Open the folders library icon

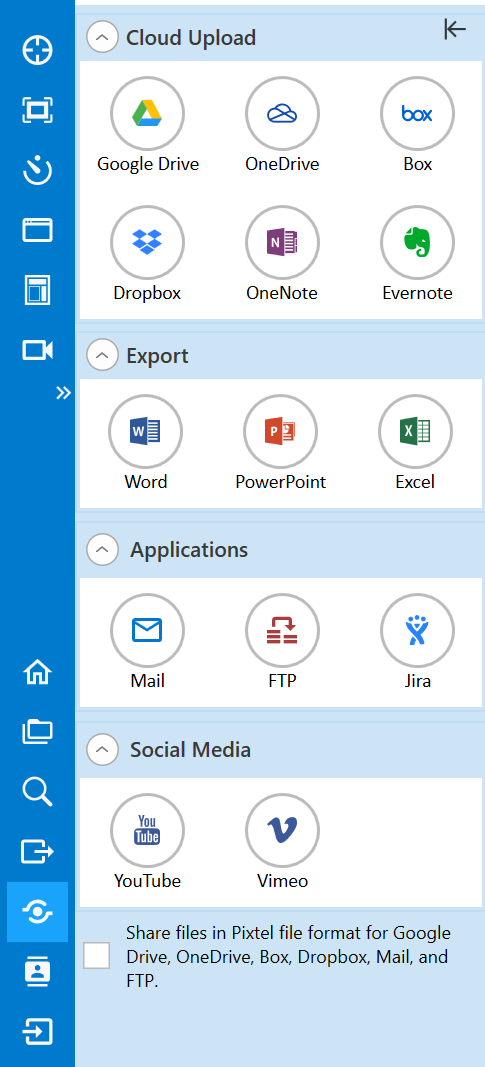(x=37, y=732)
